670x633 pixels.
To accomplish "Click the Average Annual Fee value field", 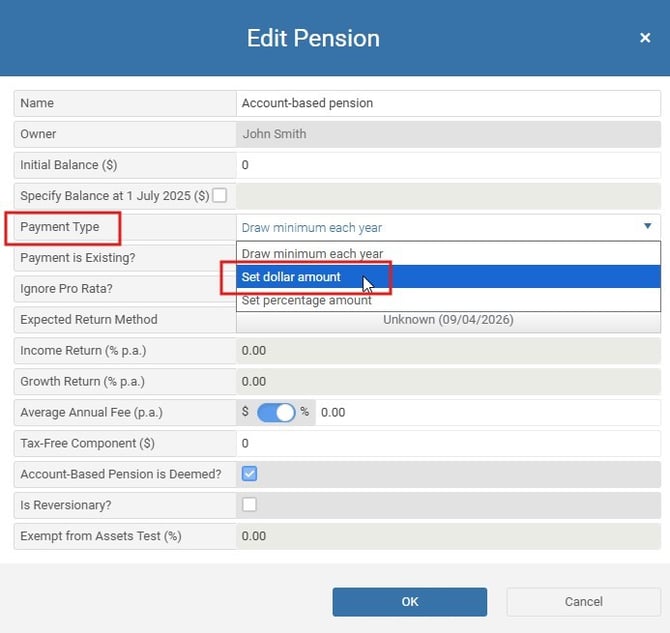I will [x=488, y=412].
